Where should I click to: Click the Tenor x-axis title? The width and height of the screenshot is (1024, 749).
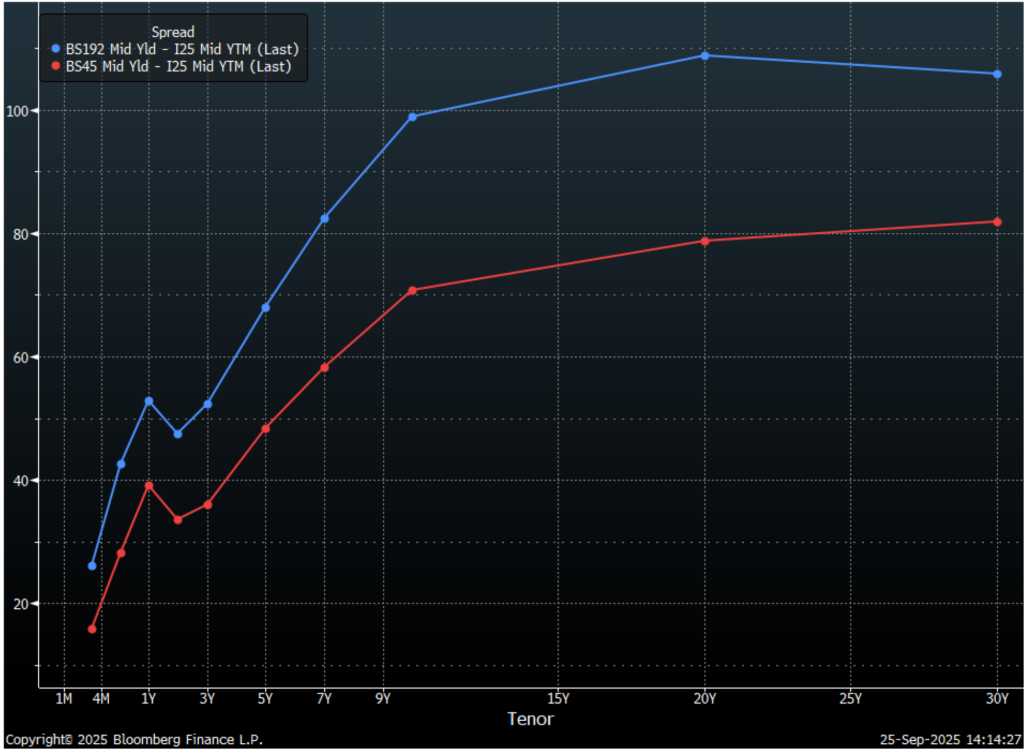click(x=530, y=719)
